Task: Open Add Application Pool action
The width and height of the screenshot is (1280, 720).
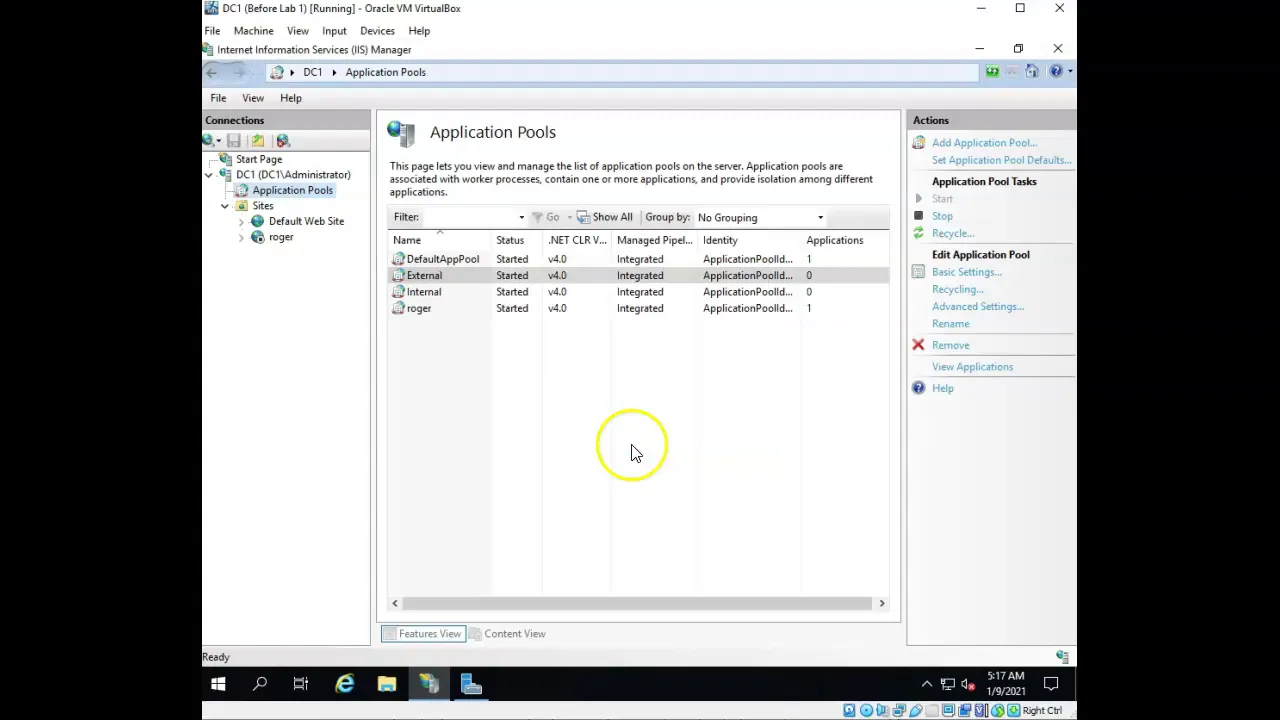Action: [x=984, y=143]
